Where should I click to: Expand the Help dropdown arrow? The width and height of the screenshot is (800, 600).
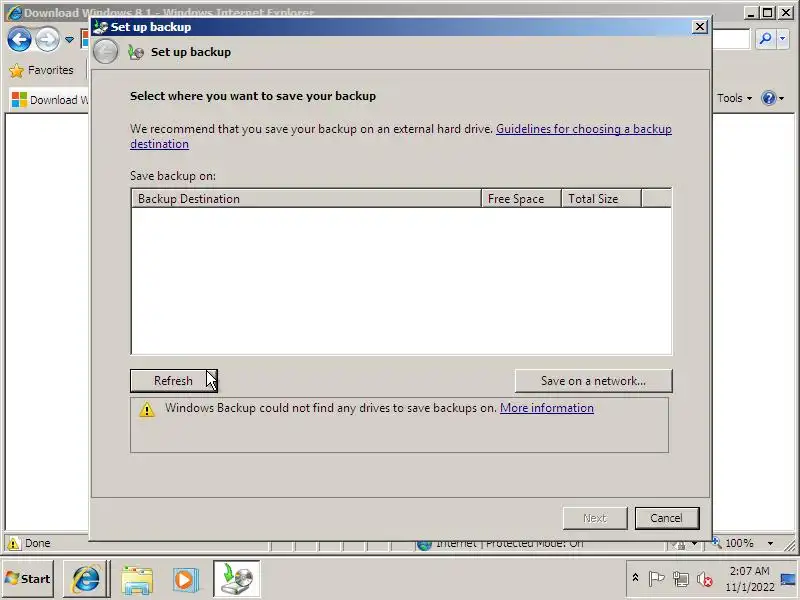(x=781, y=98)
